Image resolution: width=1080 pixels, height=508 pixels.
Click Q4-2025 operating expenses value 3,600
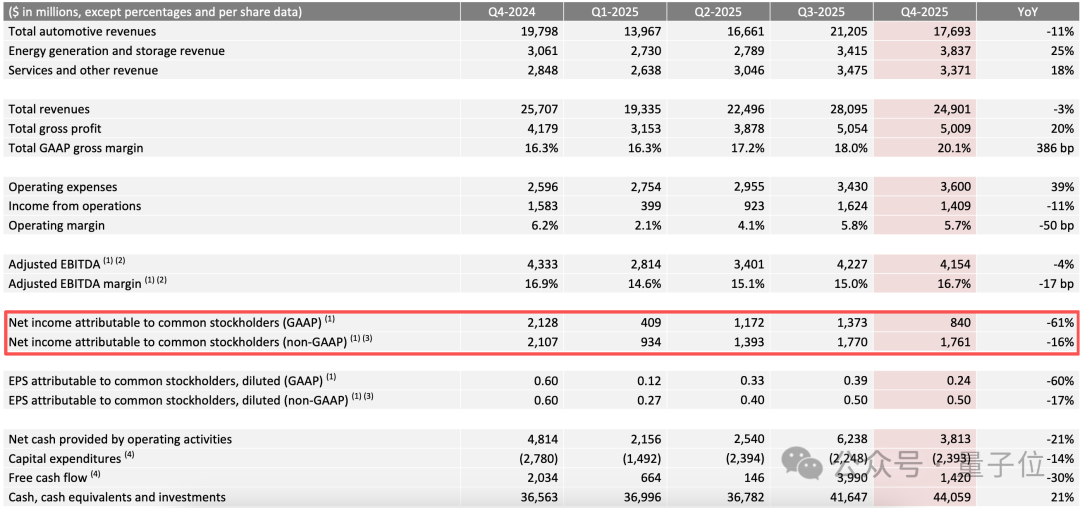(x=956, y=187)
